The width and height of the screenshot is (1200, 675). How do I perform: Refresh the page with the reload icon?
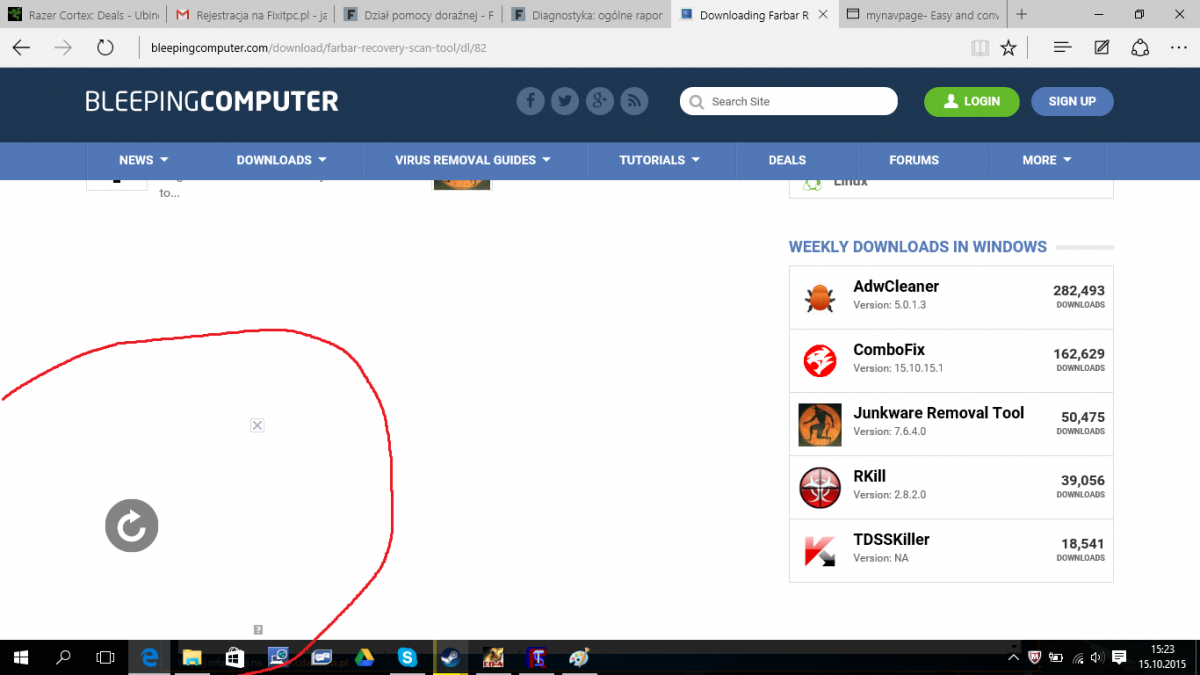coord(105,48)
